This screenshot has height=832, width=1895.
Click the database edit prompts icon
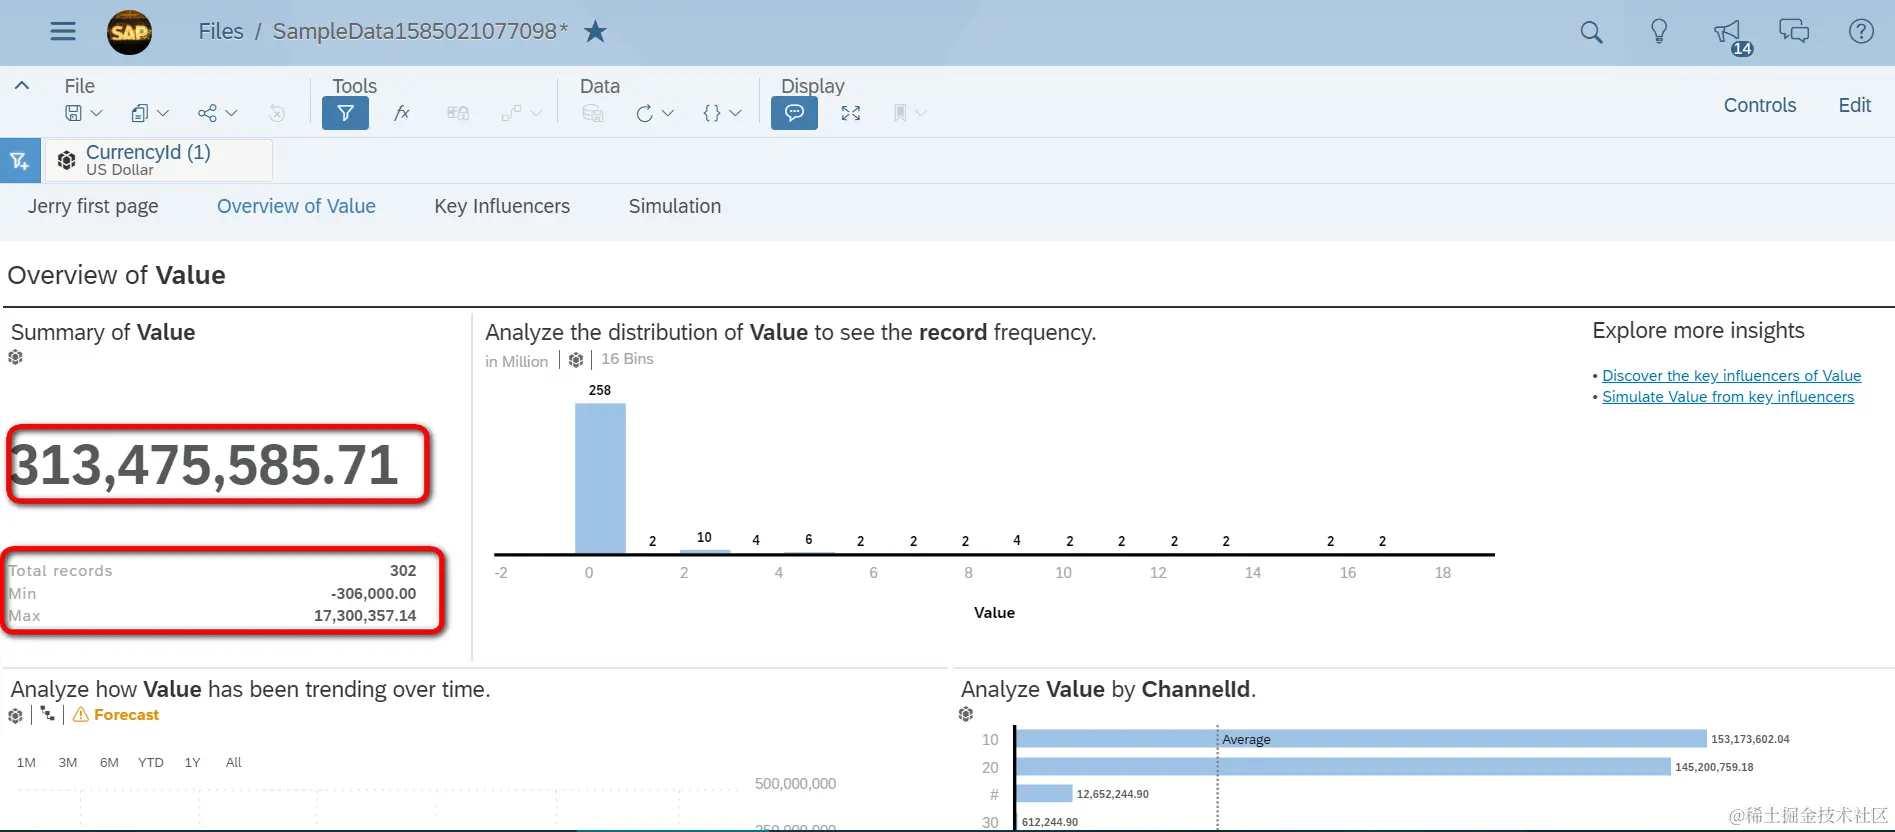pyautogui.click(x=593, y=113)
